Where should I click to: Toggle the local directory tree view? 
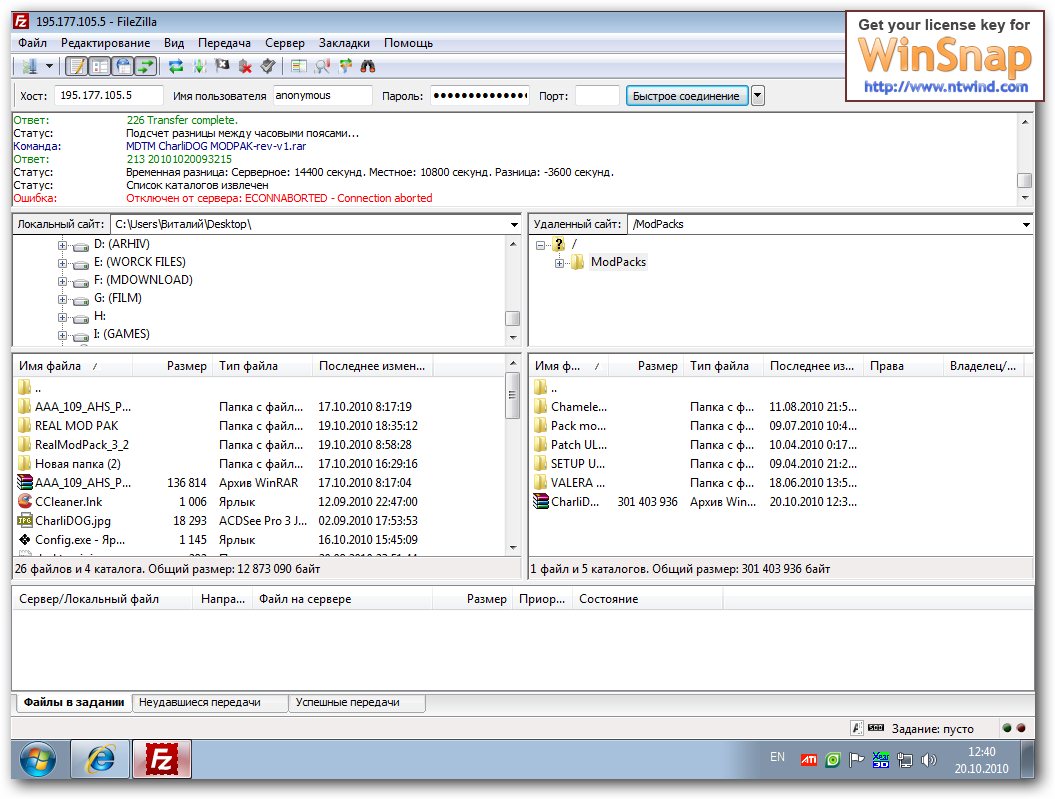click(99, 67)
